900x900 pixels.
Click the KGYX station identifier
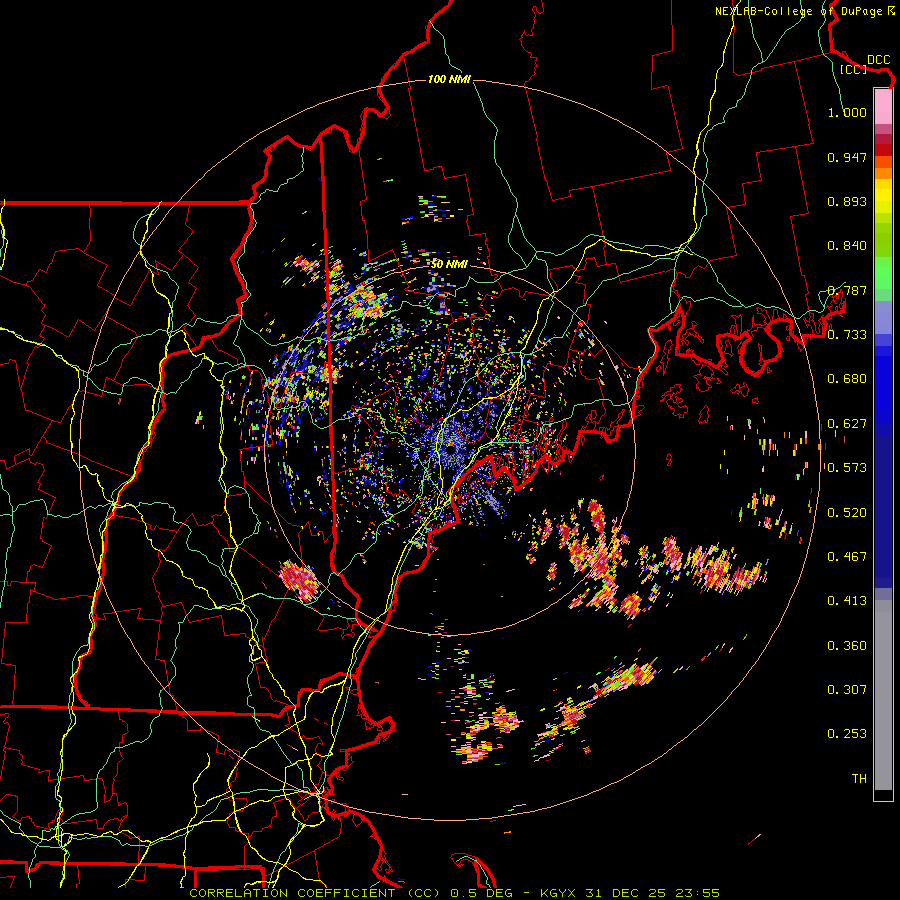[x=559, y=893]
